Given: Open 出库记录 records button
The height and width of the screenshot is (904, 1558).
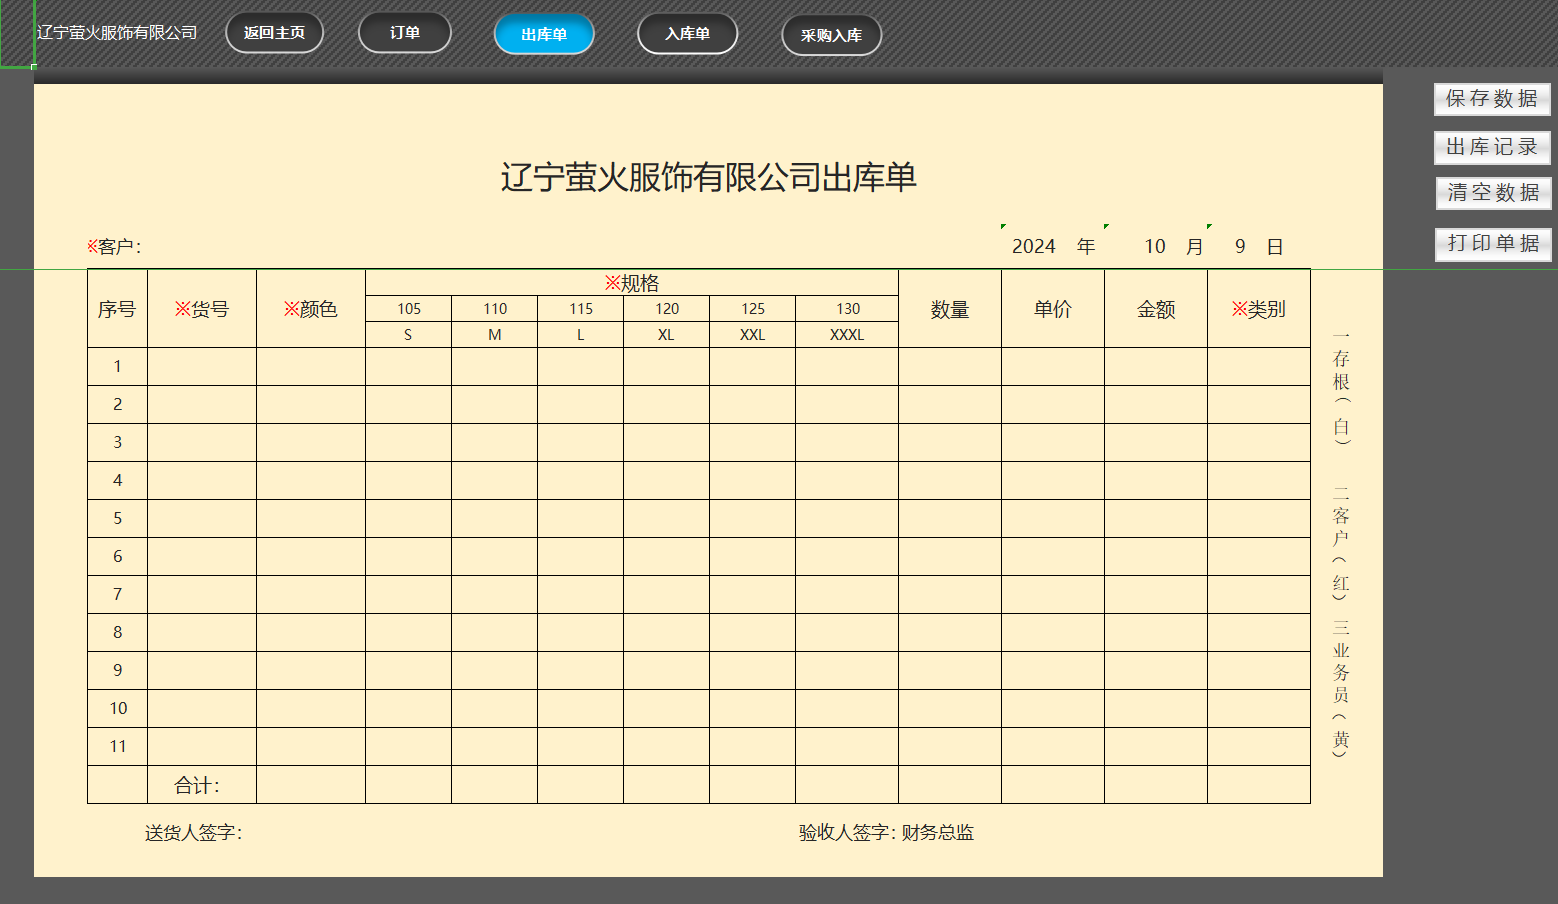Looking at the screenshot, I should point(1492,147).
